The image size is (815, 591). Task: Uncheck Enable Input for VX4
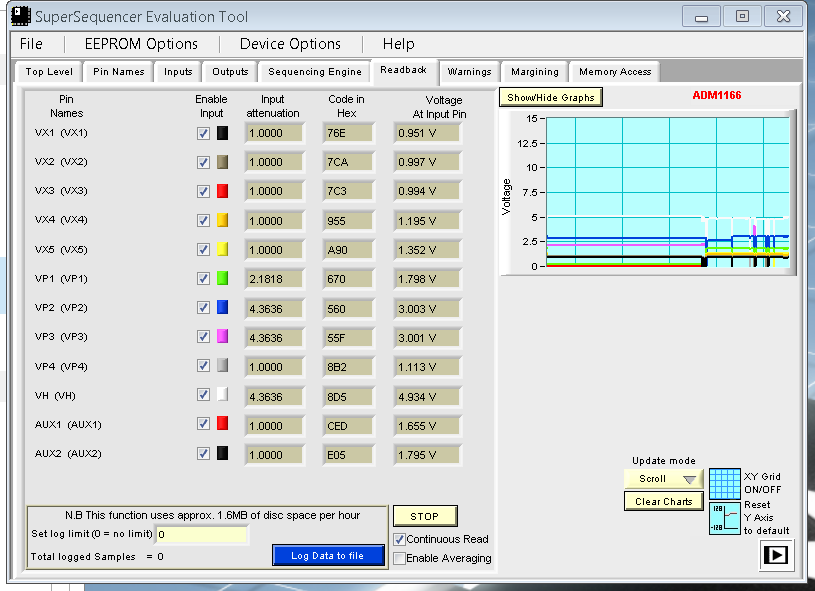[203, 221]
